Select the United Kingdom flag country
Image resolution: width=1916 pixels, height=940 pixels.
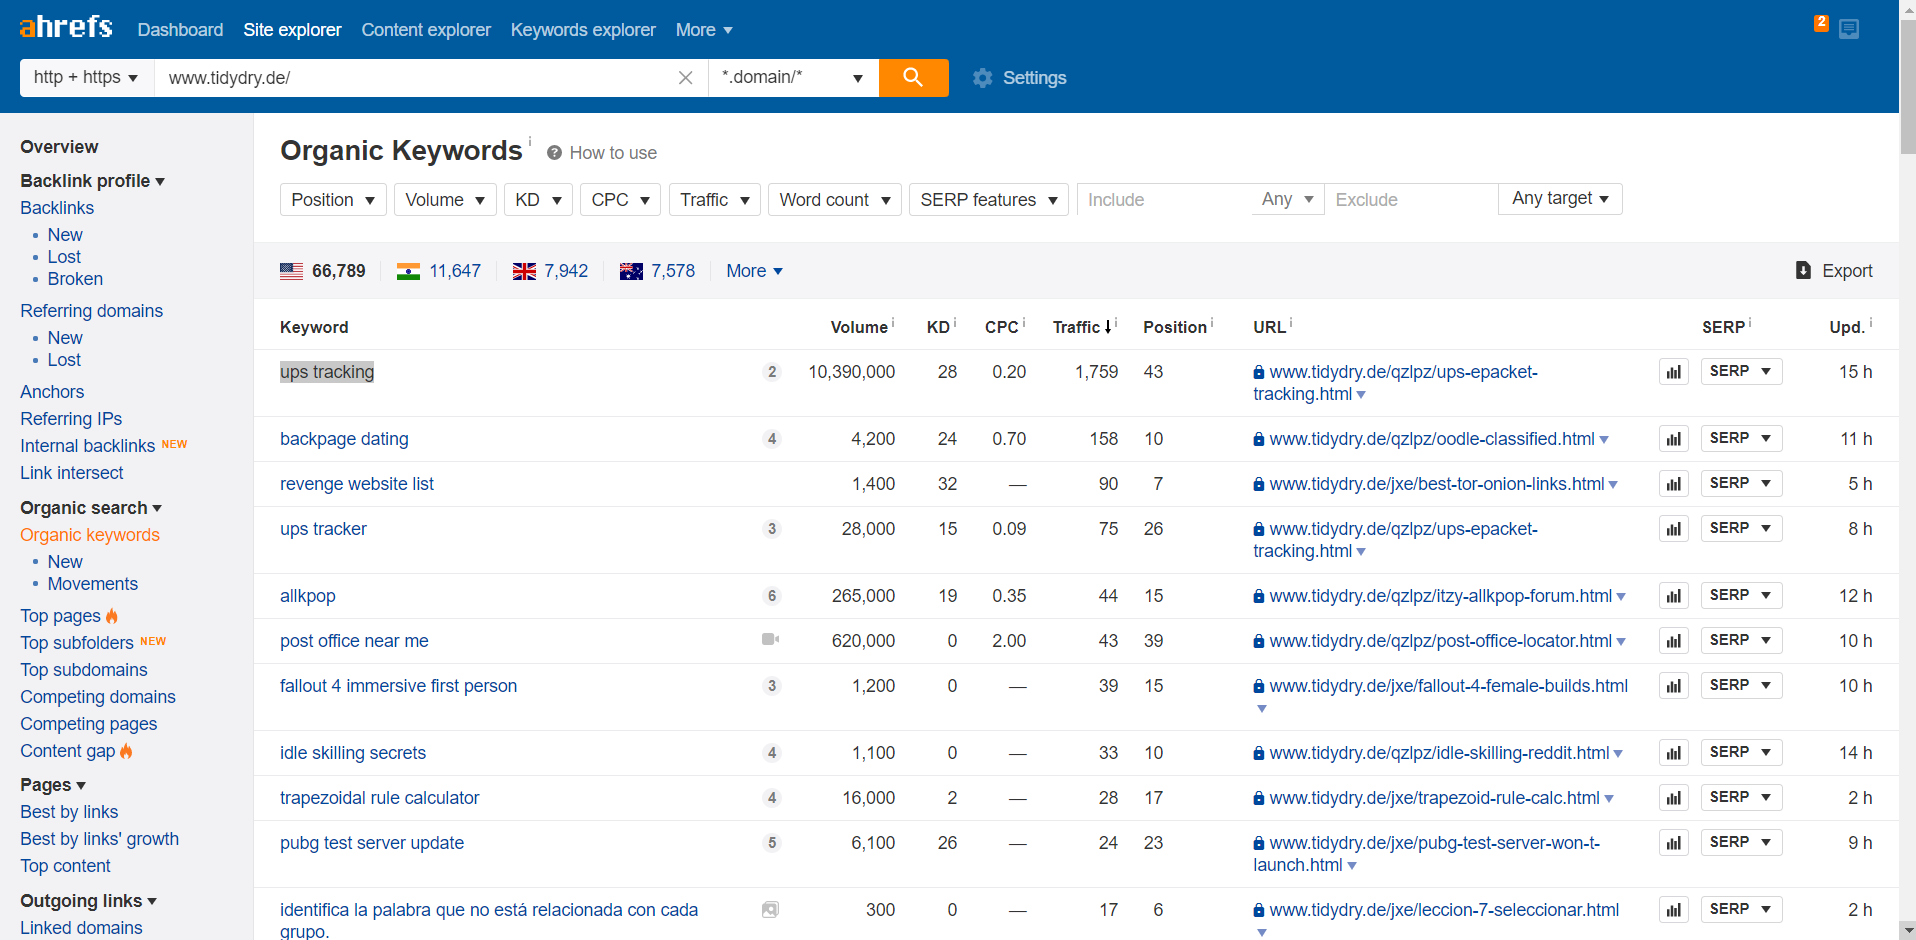(524, 271)
